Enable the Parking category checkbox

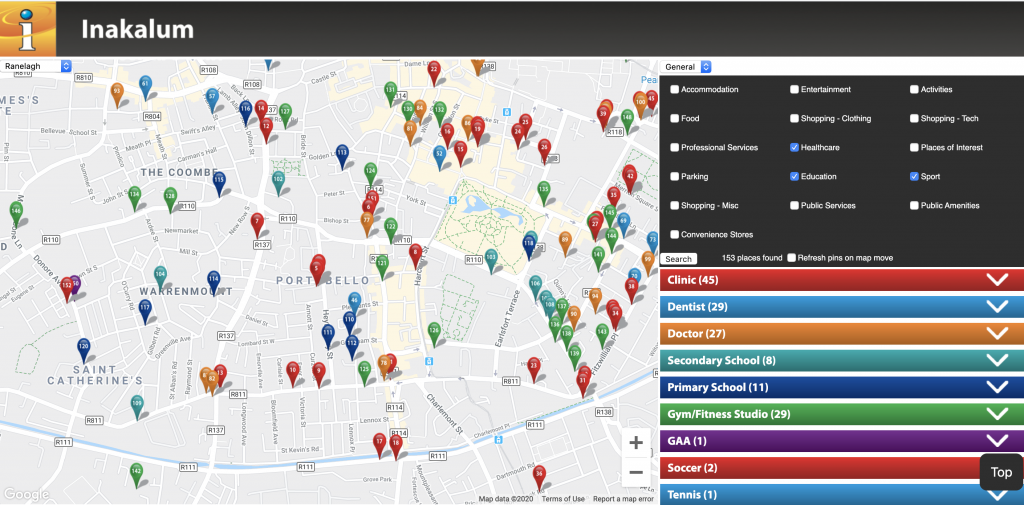[675, 176]
